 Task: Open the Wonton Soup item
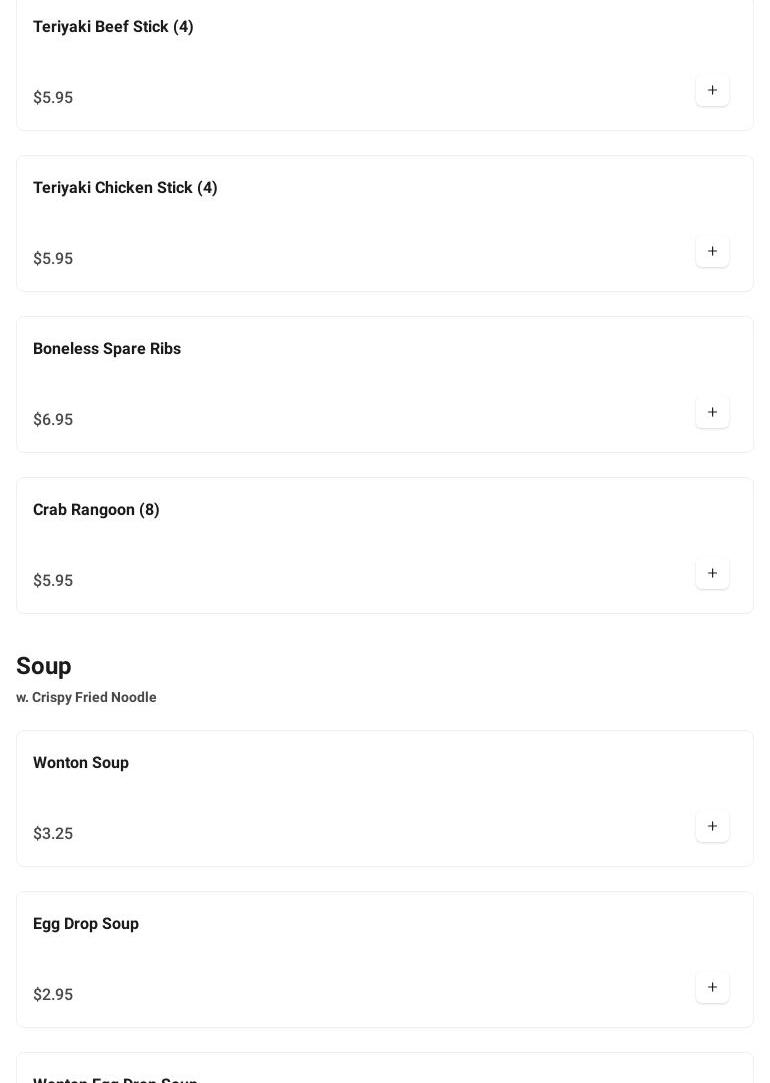(81, 763)
